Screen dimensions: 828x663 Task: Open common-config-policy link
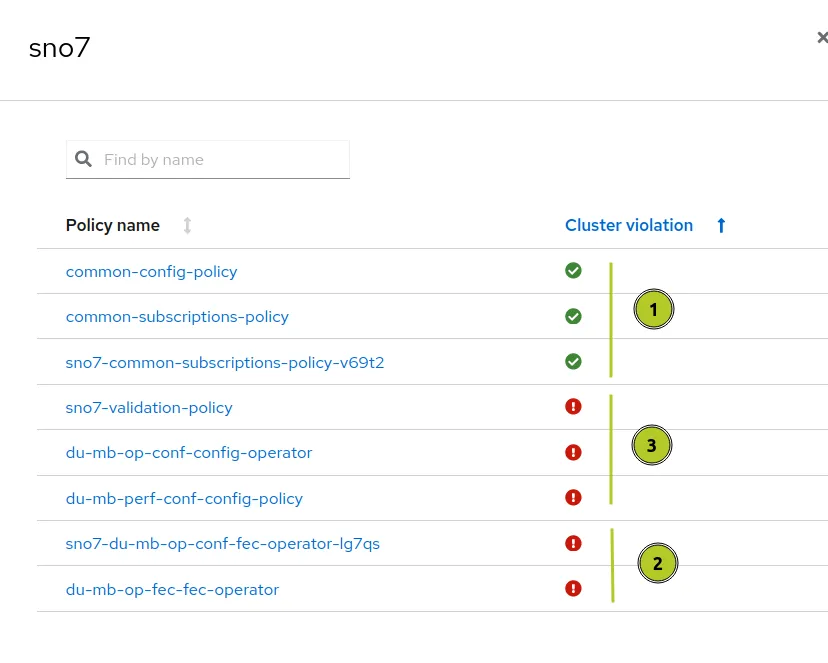[152, 272]
